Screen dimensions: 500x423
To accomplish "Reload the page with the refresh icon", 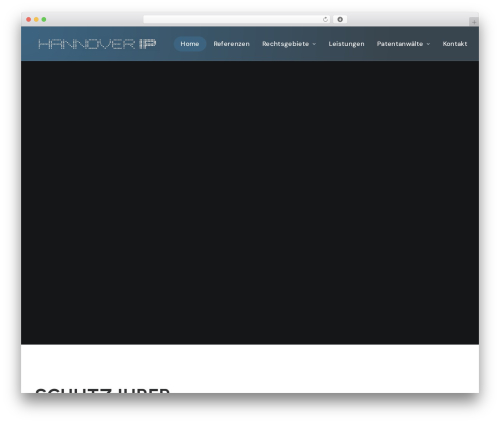I will click(x=325, y=19).
